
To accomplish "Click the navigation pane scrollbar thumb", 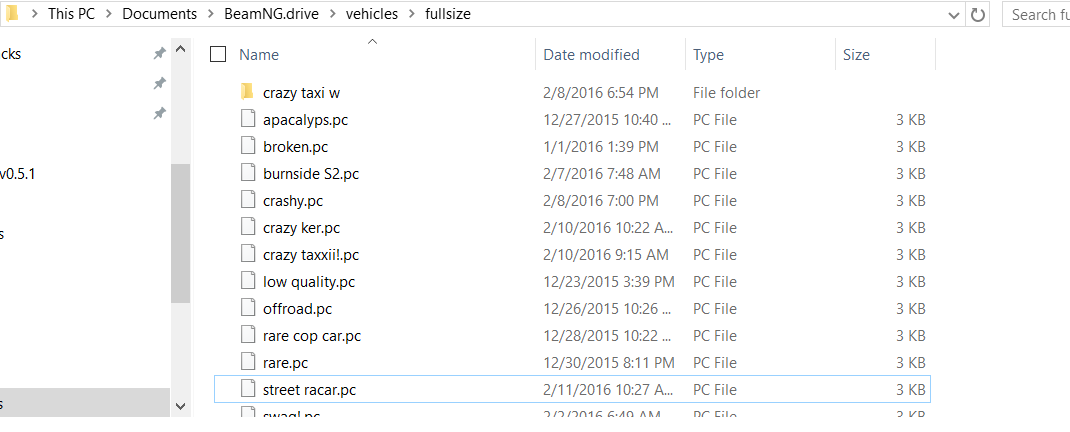I will (180, 233).
